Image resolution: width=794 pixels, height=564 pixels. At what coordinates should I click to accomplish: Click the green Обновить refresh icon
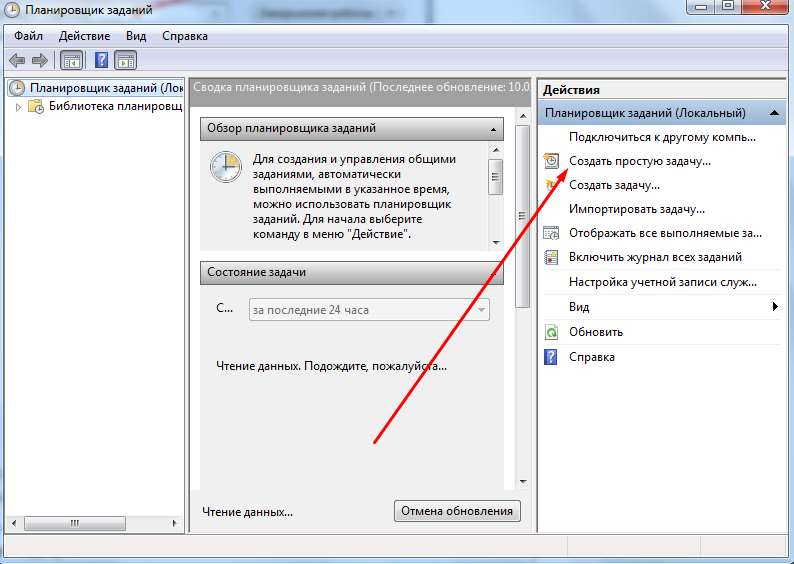551,332
